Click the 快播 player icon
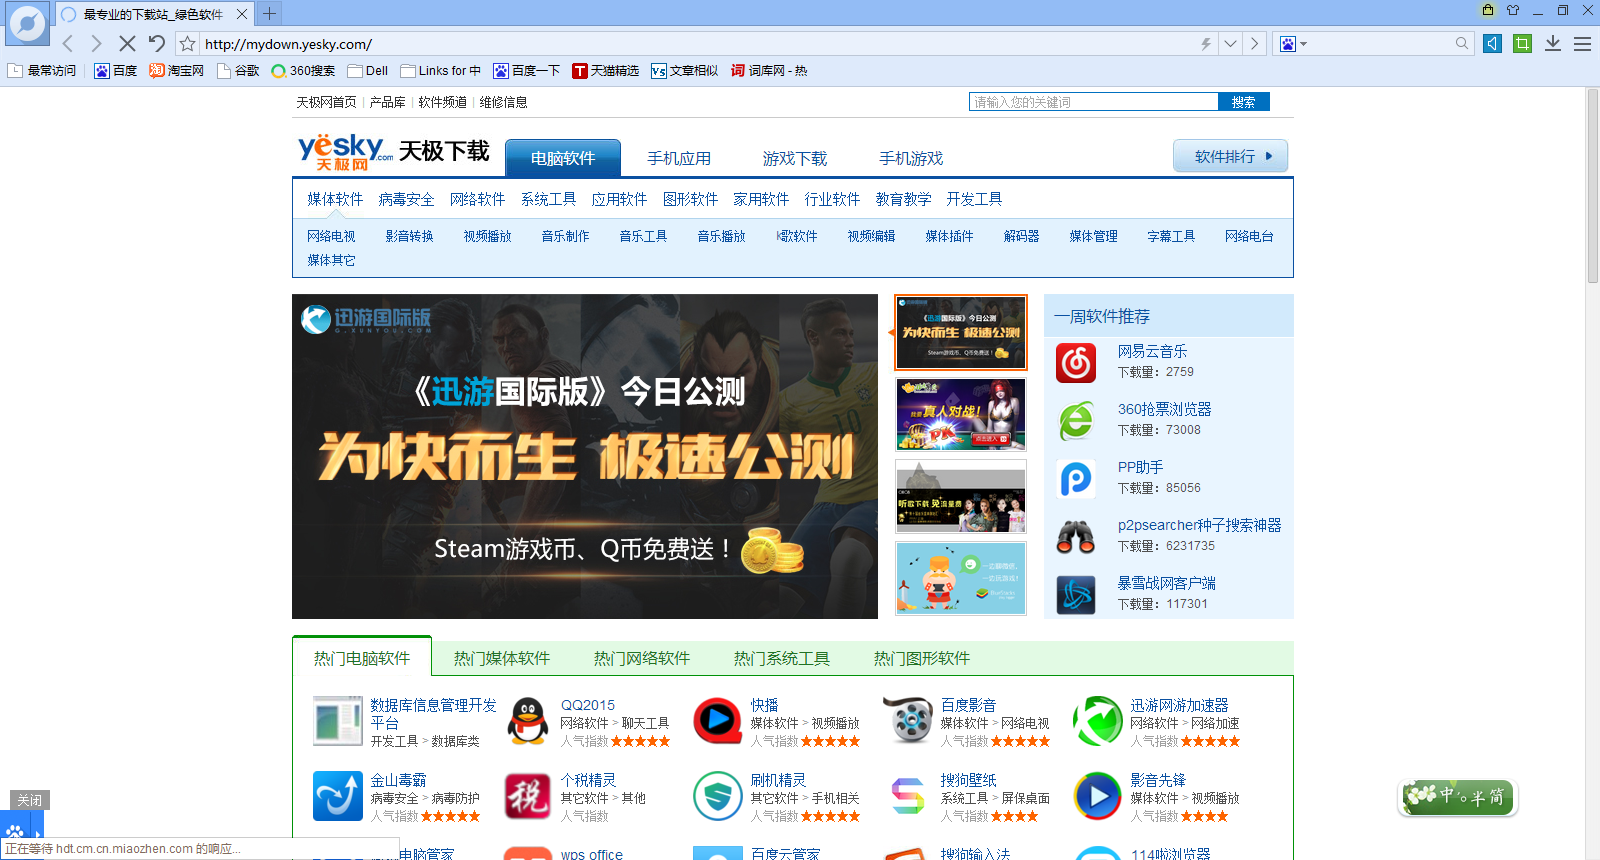The image size is (1600, 860). click(x=717, y=721)
